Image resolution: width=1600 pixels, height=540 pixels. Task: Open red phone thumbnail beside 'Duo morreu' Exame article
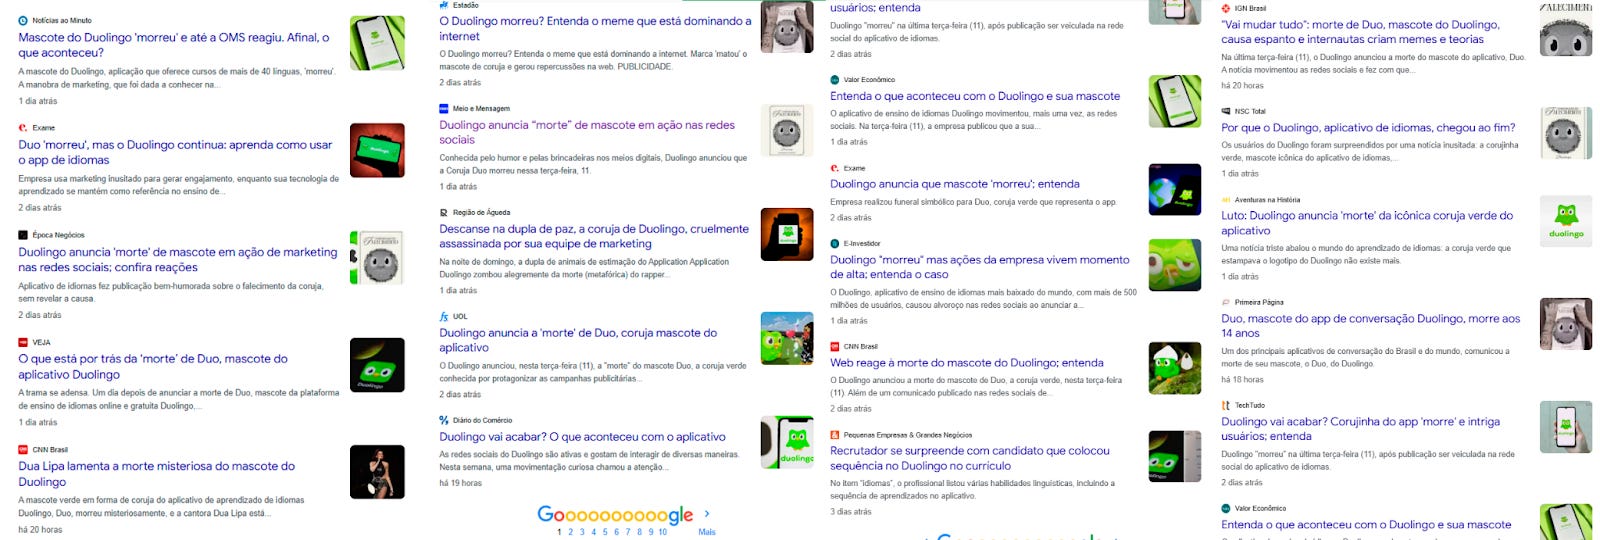tap(377, 150)
